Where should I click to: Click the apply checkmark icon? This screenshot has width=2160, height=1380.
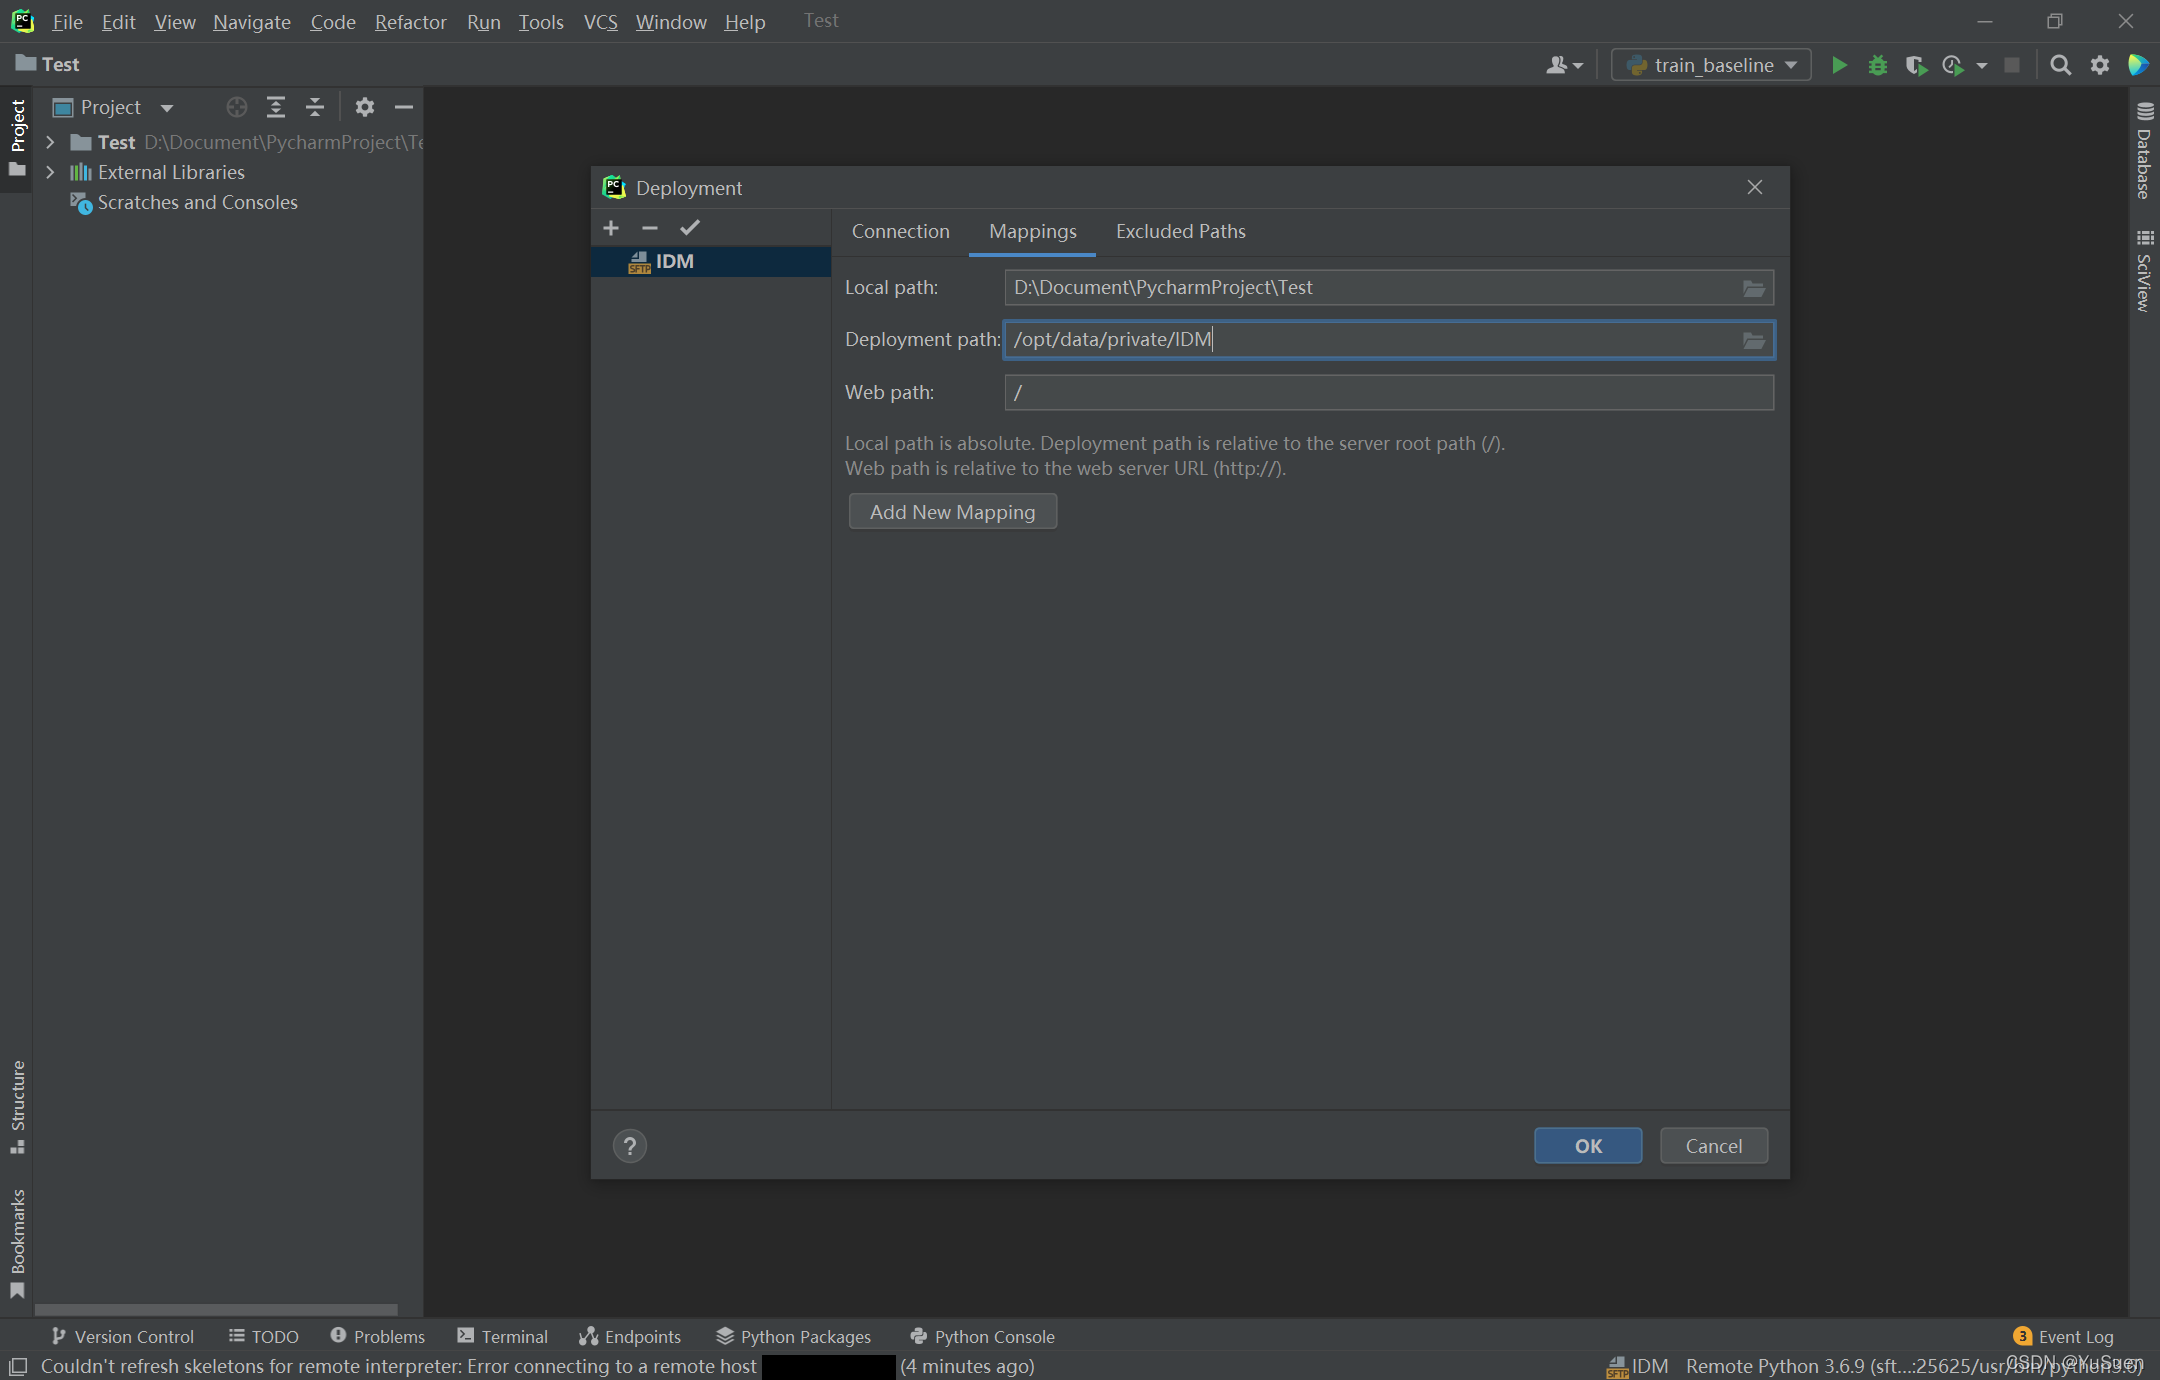[x=690, y=227]
